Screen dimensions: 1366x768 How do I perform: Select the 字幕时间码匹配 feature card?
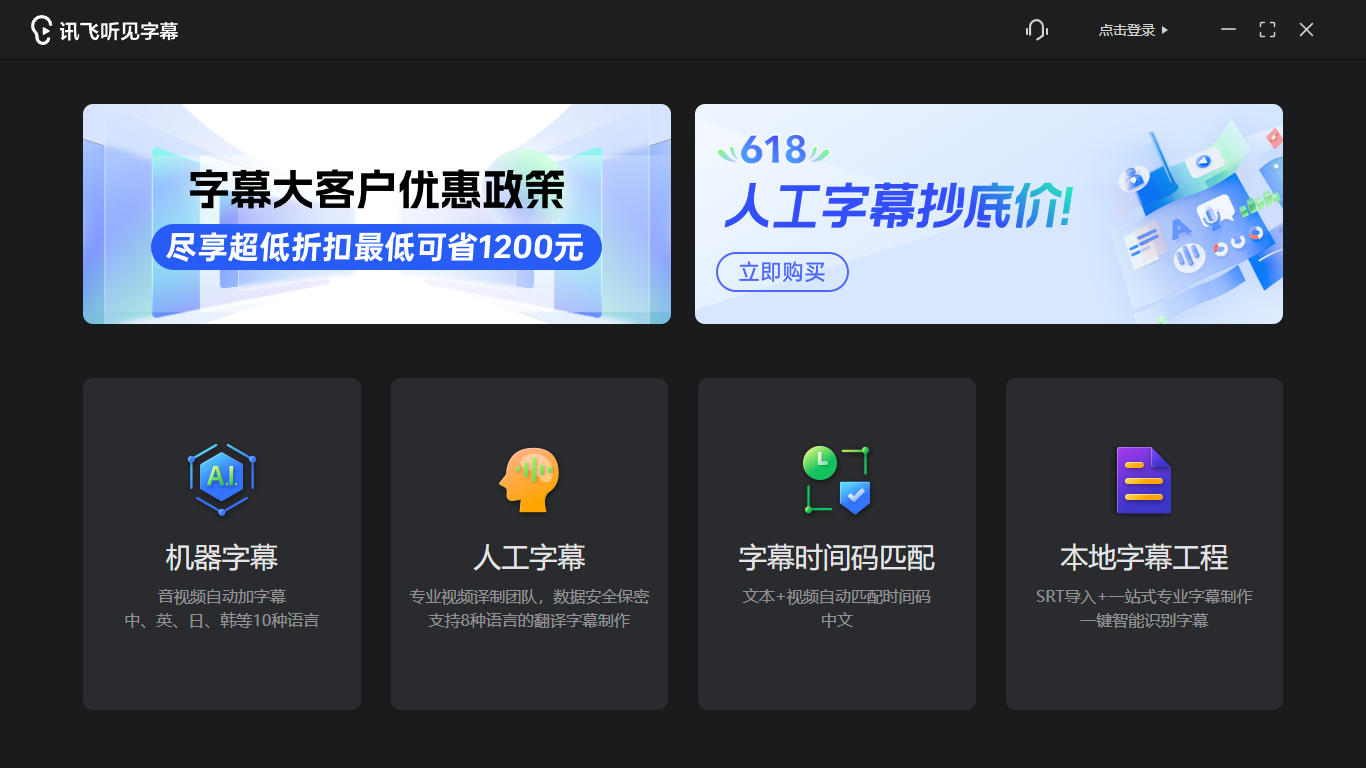point(836,545)
